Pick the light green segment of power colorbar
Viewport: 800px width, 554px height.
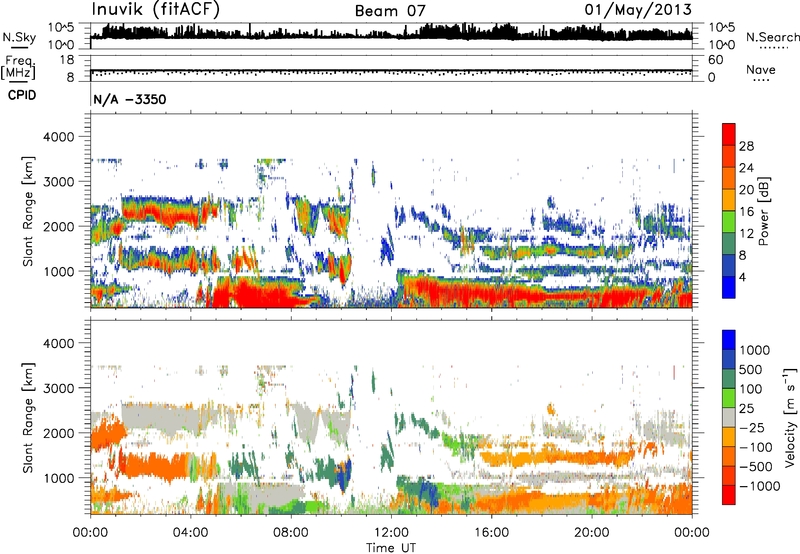[x=729, y=222]
